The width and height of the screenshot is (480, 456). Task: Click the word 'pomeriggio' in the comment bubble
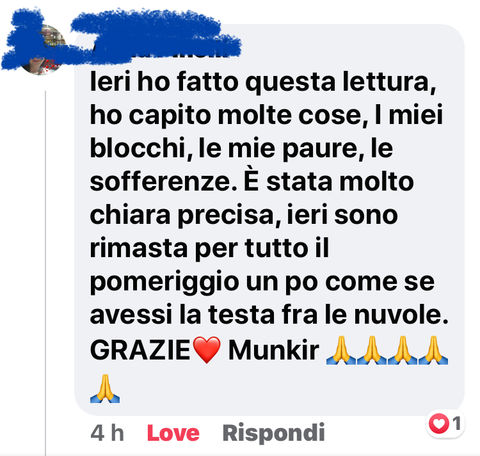(165, 284)
